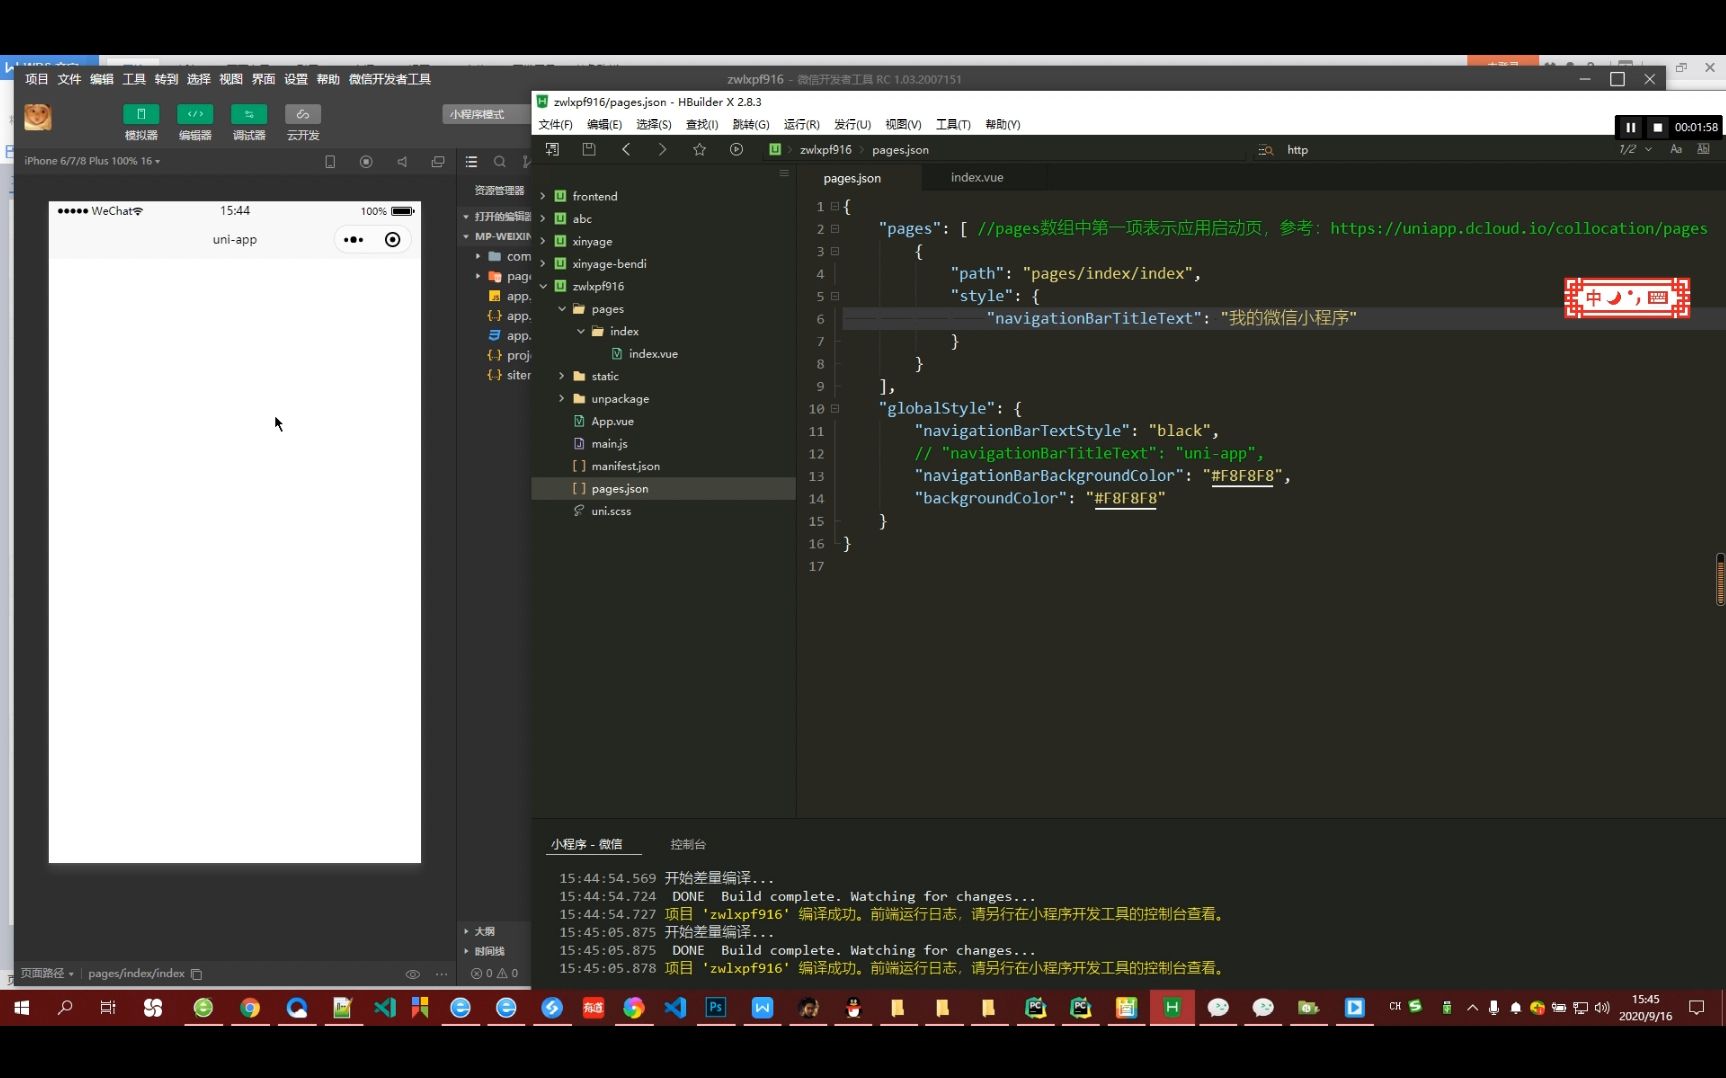Viewport: 1726px width, 1078px height.
Task: Expand the frontend project in HBuilder tree
Action: [543, 197]
